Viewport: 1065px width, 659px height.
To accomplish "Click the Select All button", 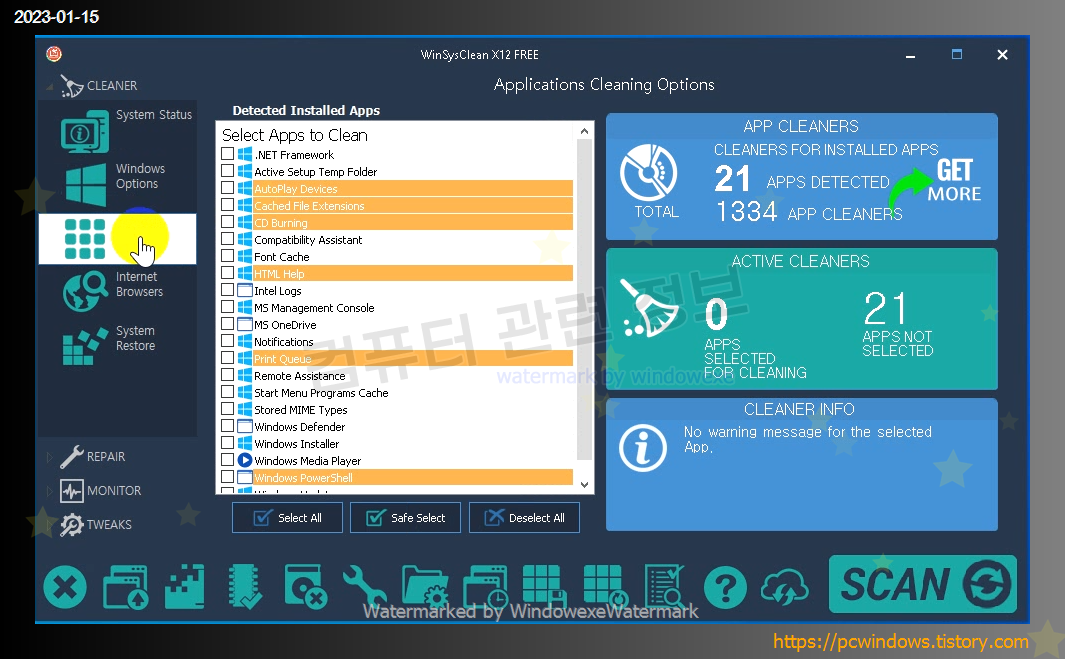I will click(x=287, y=518).
